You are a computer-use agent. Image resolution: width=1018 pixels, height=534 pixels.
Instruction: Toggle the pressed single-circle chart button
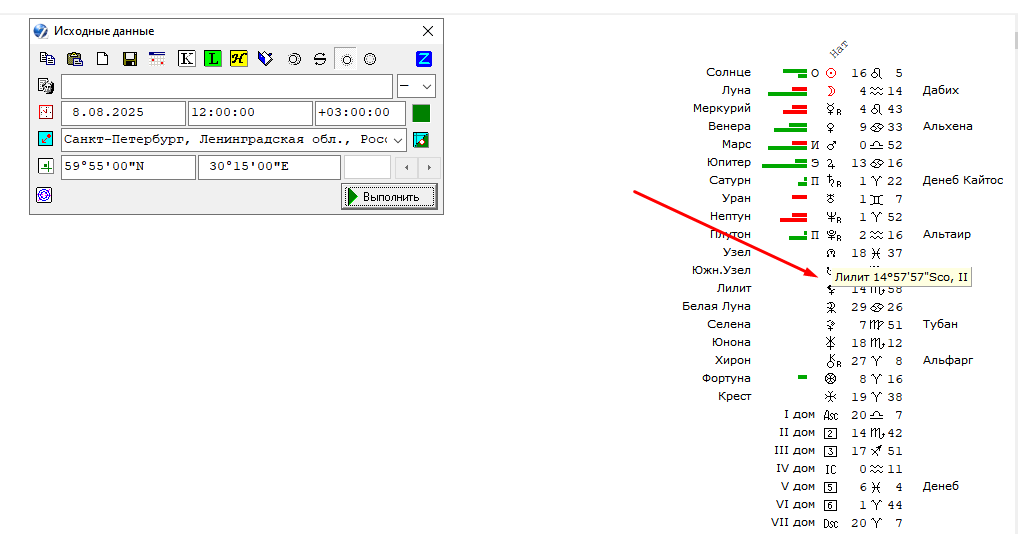346,59
